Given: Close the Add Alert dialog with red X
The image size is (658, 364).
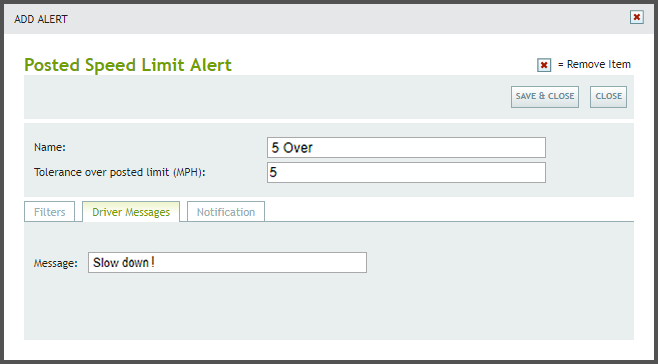Looking at the screenshot, I should click(637, 17).
